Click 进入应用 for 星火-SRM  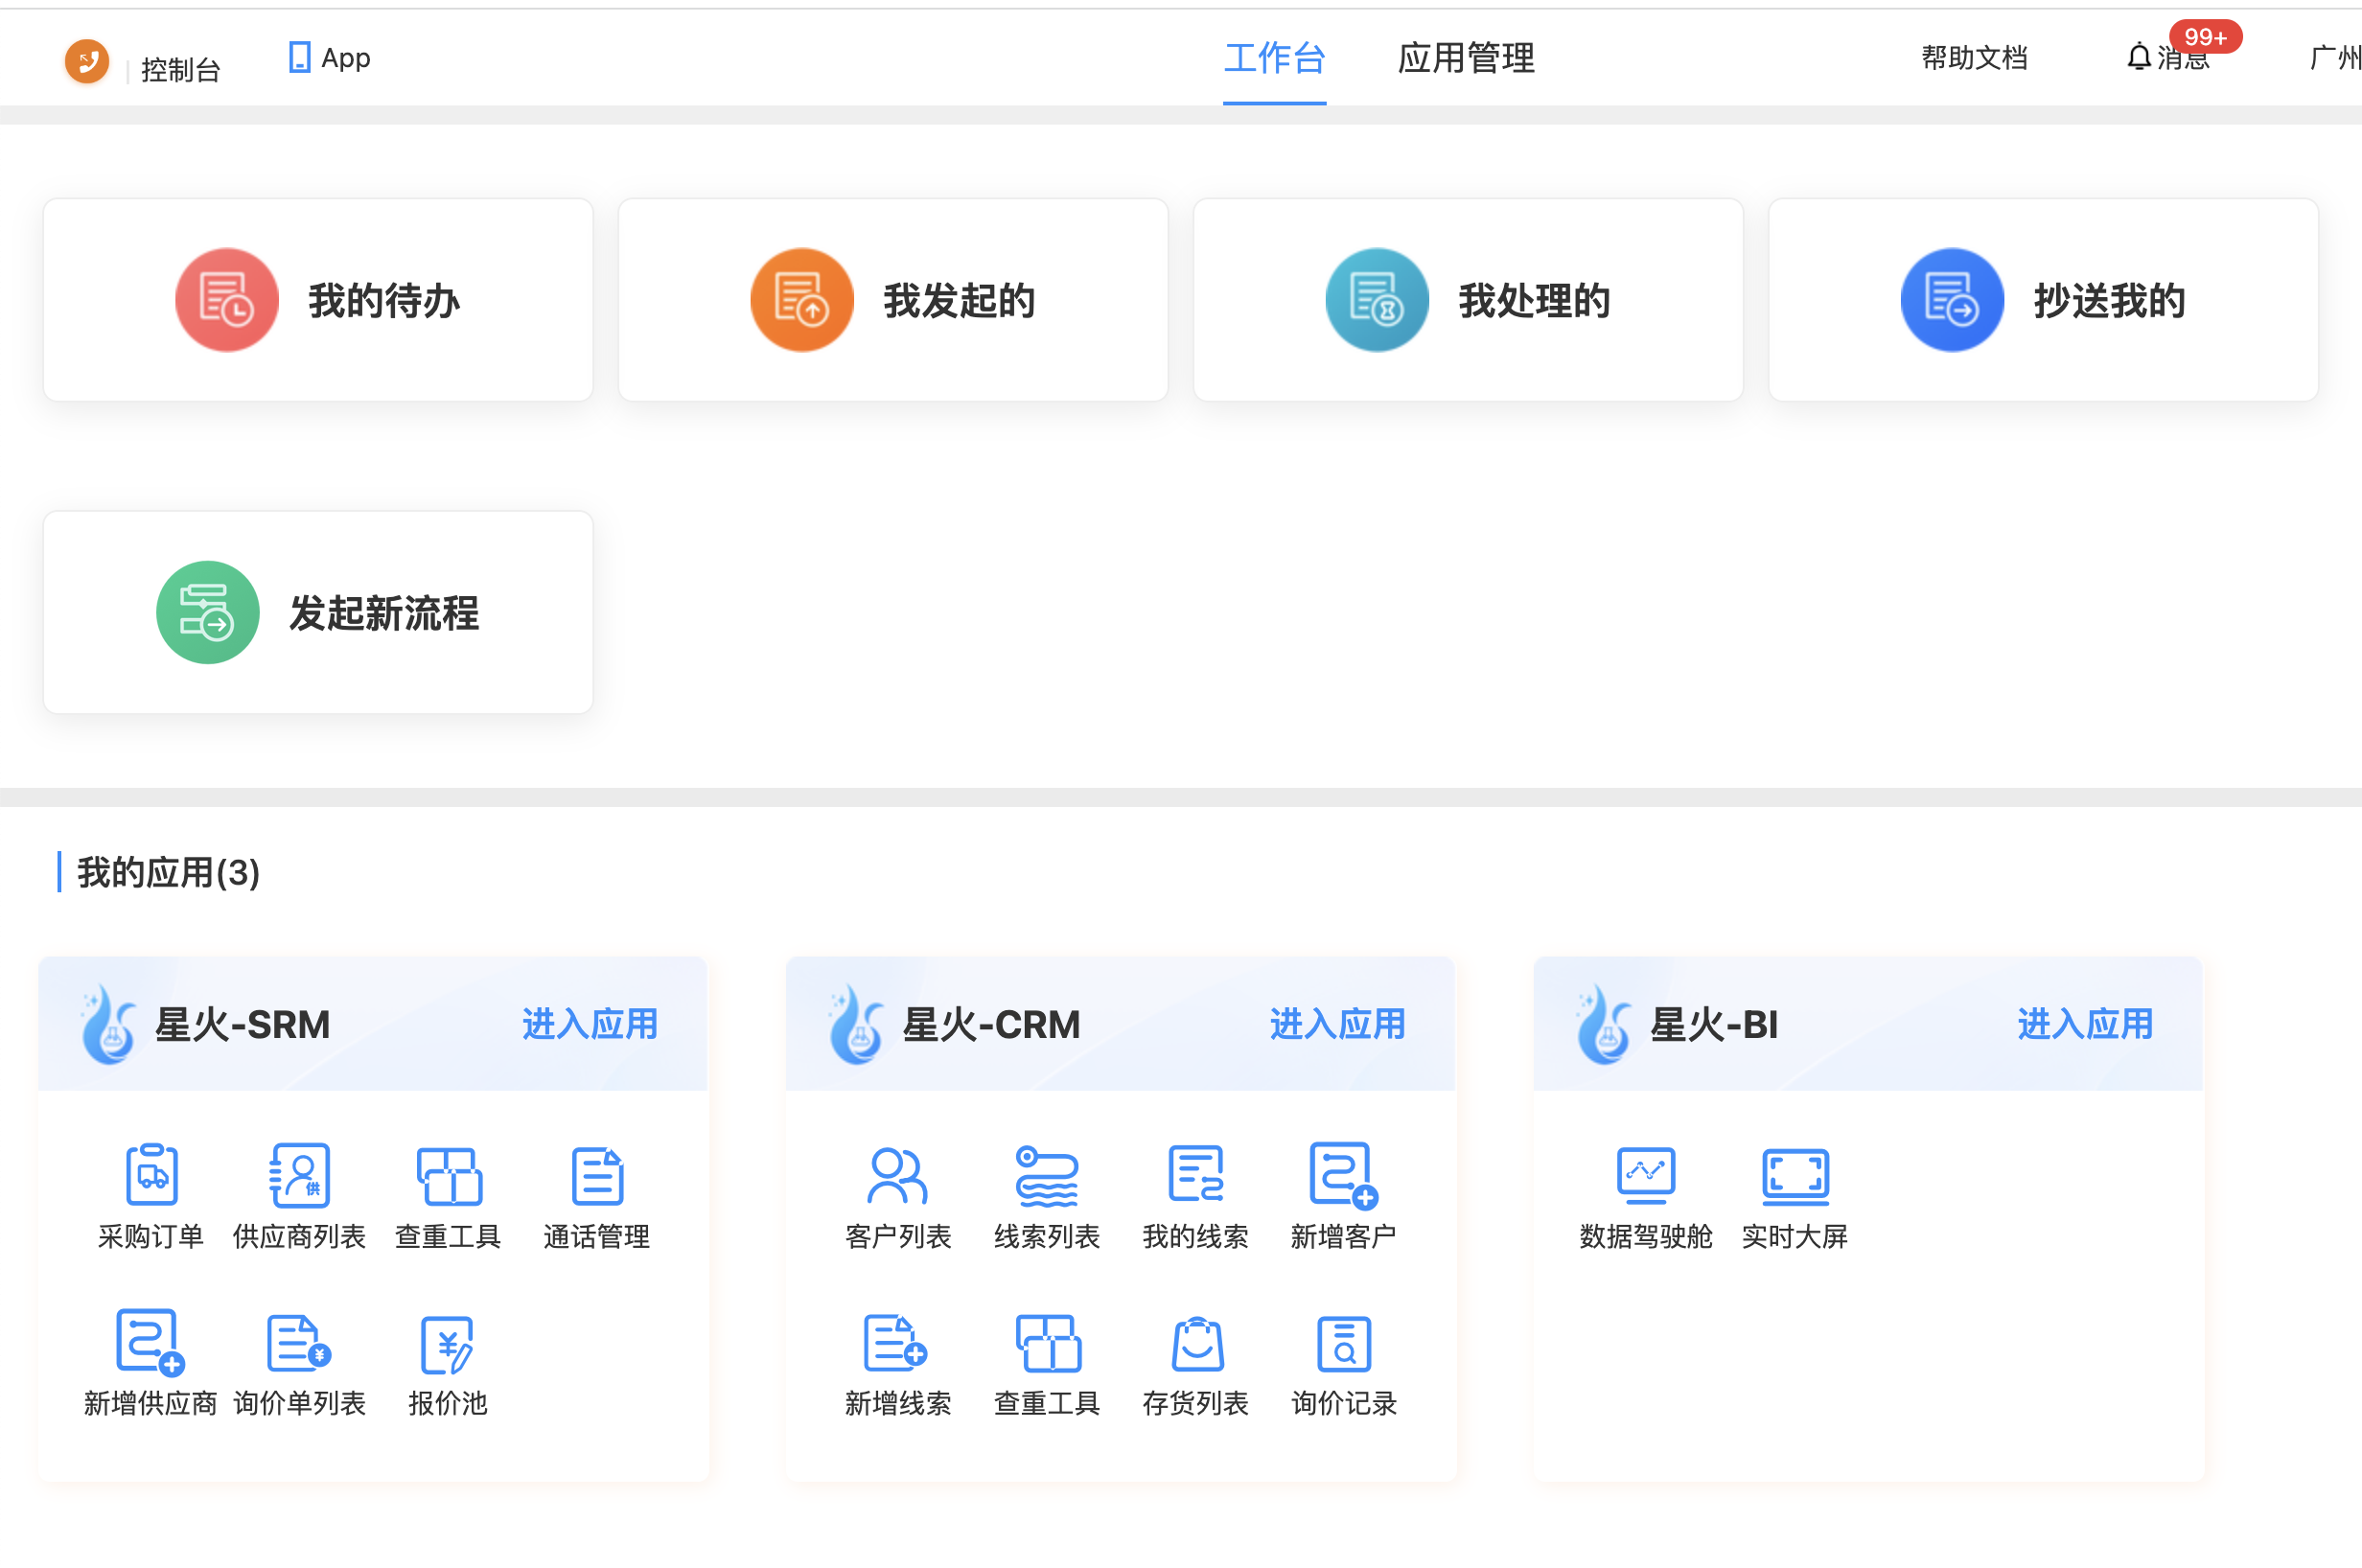(x=589, y=1024)
